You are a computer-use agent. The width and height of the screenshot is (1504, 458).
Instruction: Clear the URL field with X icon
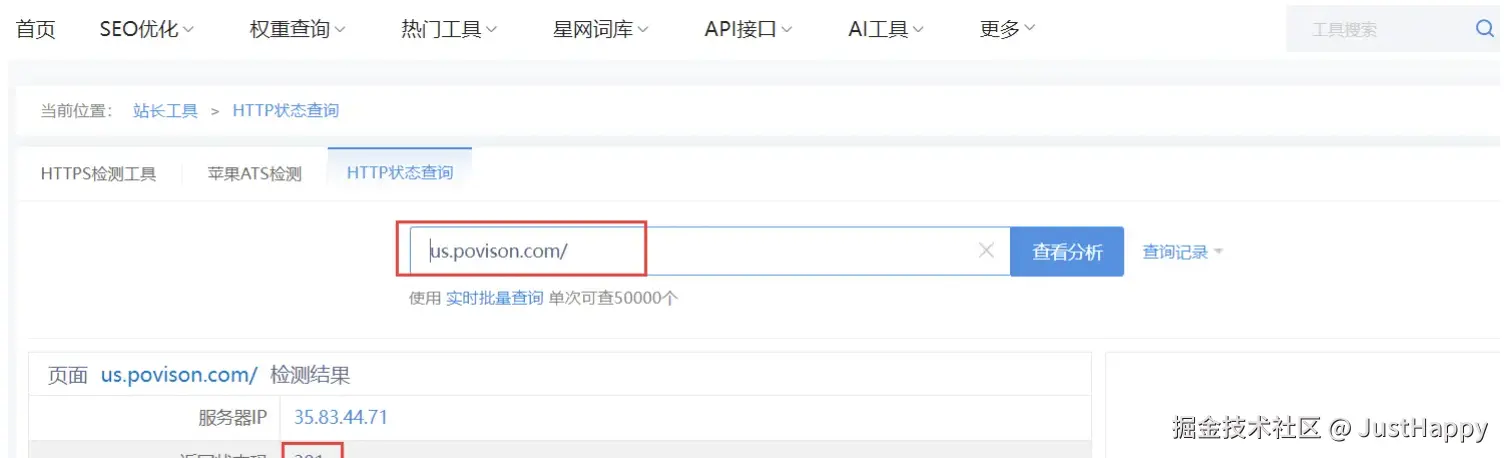click(x=986, y=251)
